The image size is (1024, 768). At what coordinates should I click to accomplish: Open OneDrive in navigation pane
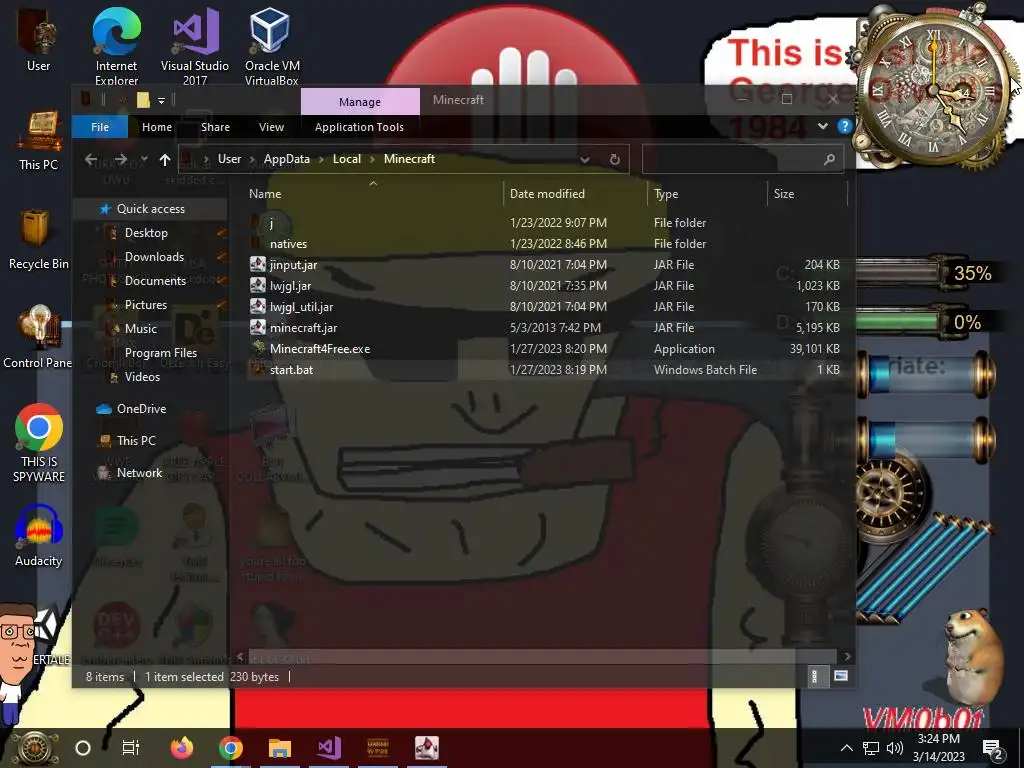(x=141, y=409)
